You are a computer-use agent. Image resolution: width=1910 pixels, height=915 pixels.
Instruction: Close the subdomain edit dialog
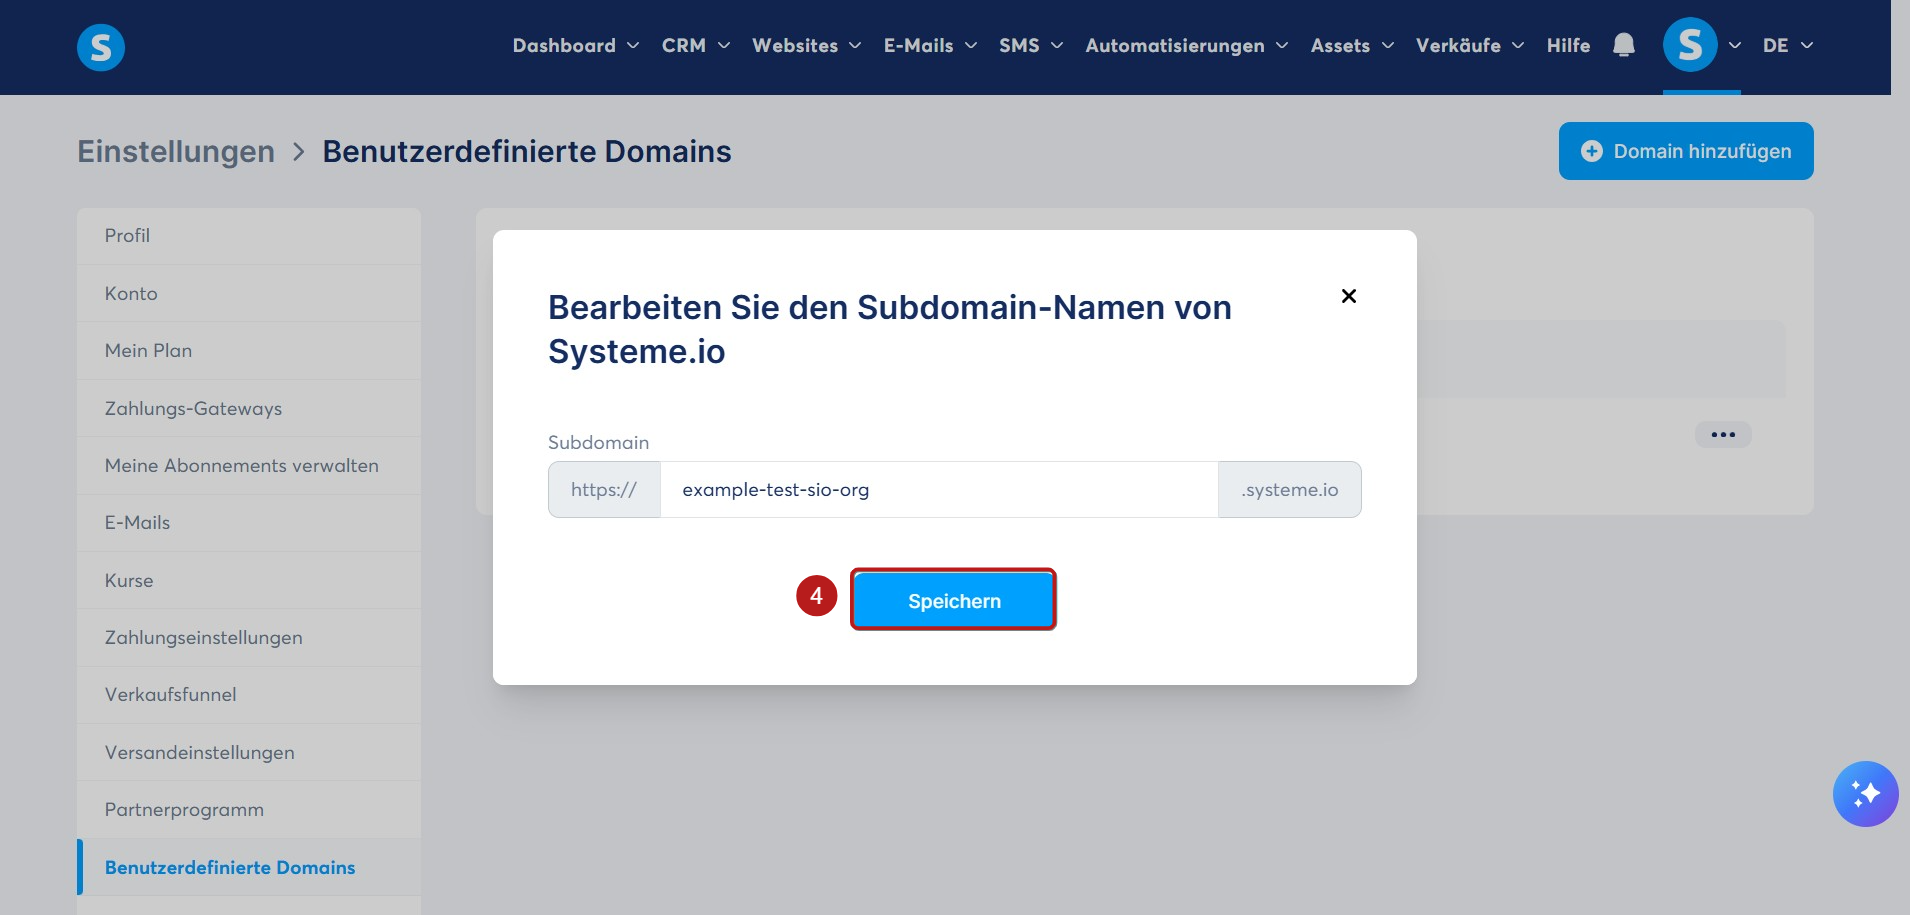(x=1349, y=296)
